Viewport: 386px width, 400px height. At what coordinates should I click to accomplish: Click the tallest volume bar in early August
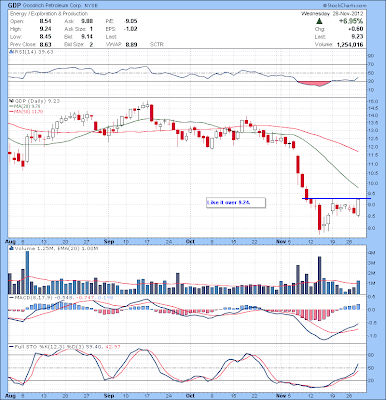pos(27,272)
